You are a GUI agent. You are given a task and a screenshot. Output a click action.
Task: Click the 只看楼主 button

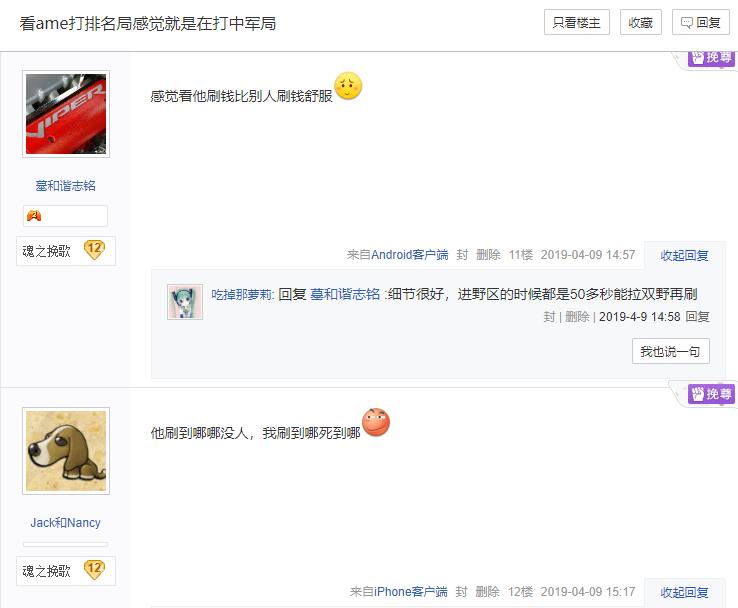click(577, 22)
